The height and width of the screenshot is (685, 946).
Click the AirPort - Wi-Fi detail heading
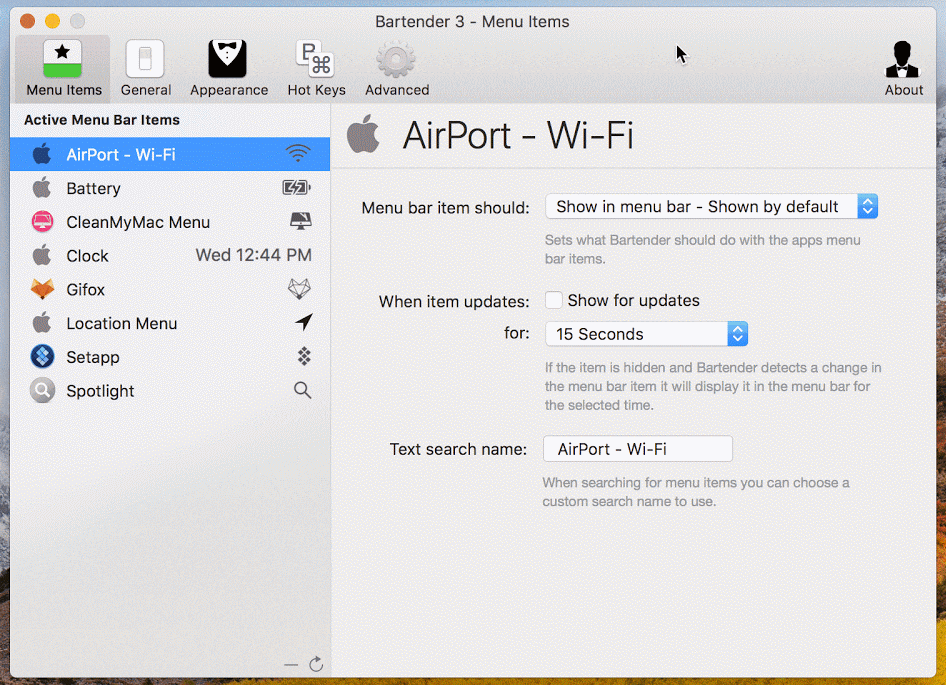click(518, 135)
